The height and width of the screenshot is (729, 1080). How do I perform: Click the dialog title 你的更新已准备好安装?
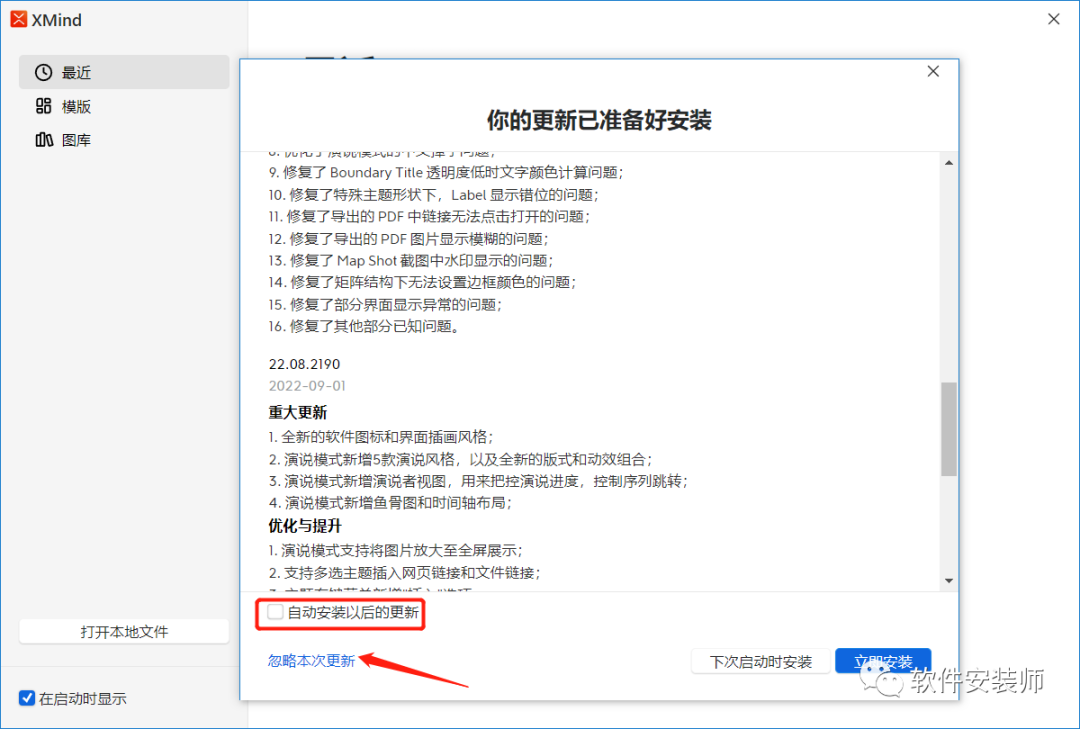[x=599, y=120]
